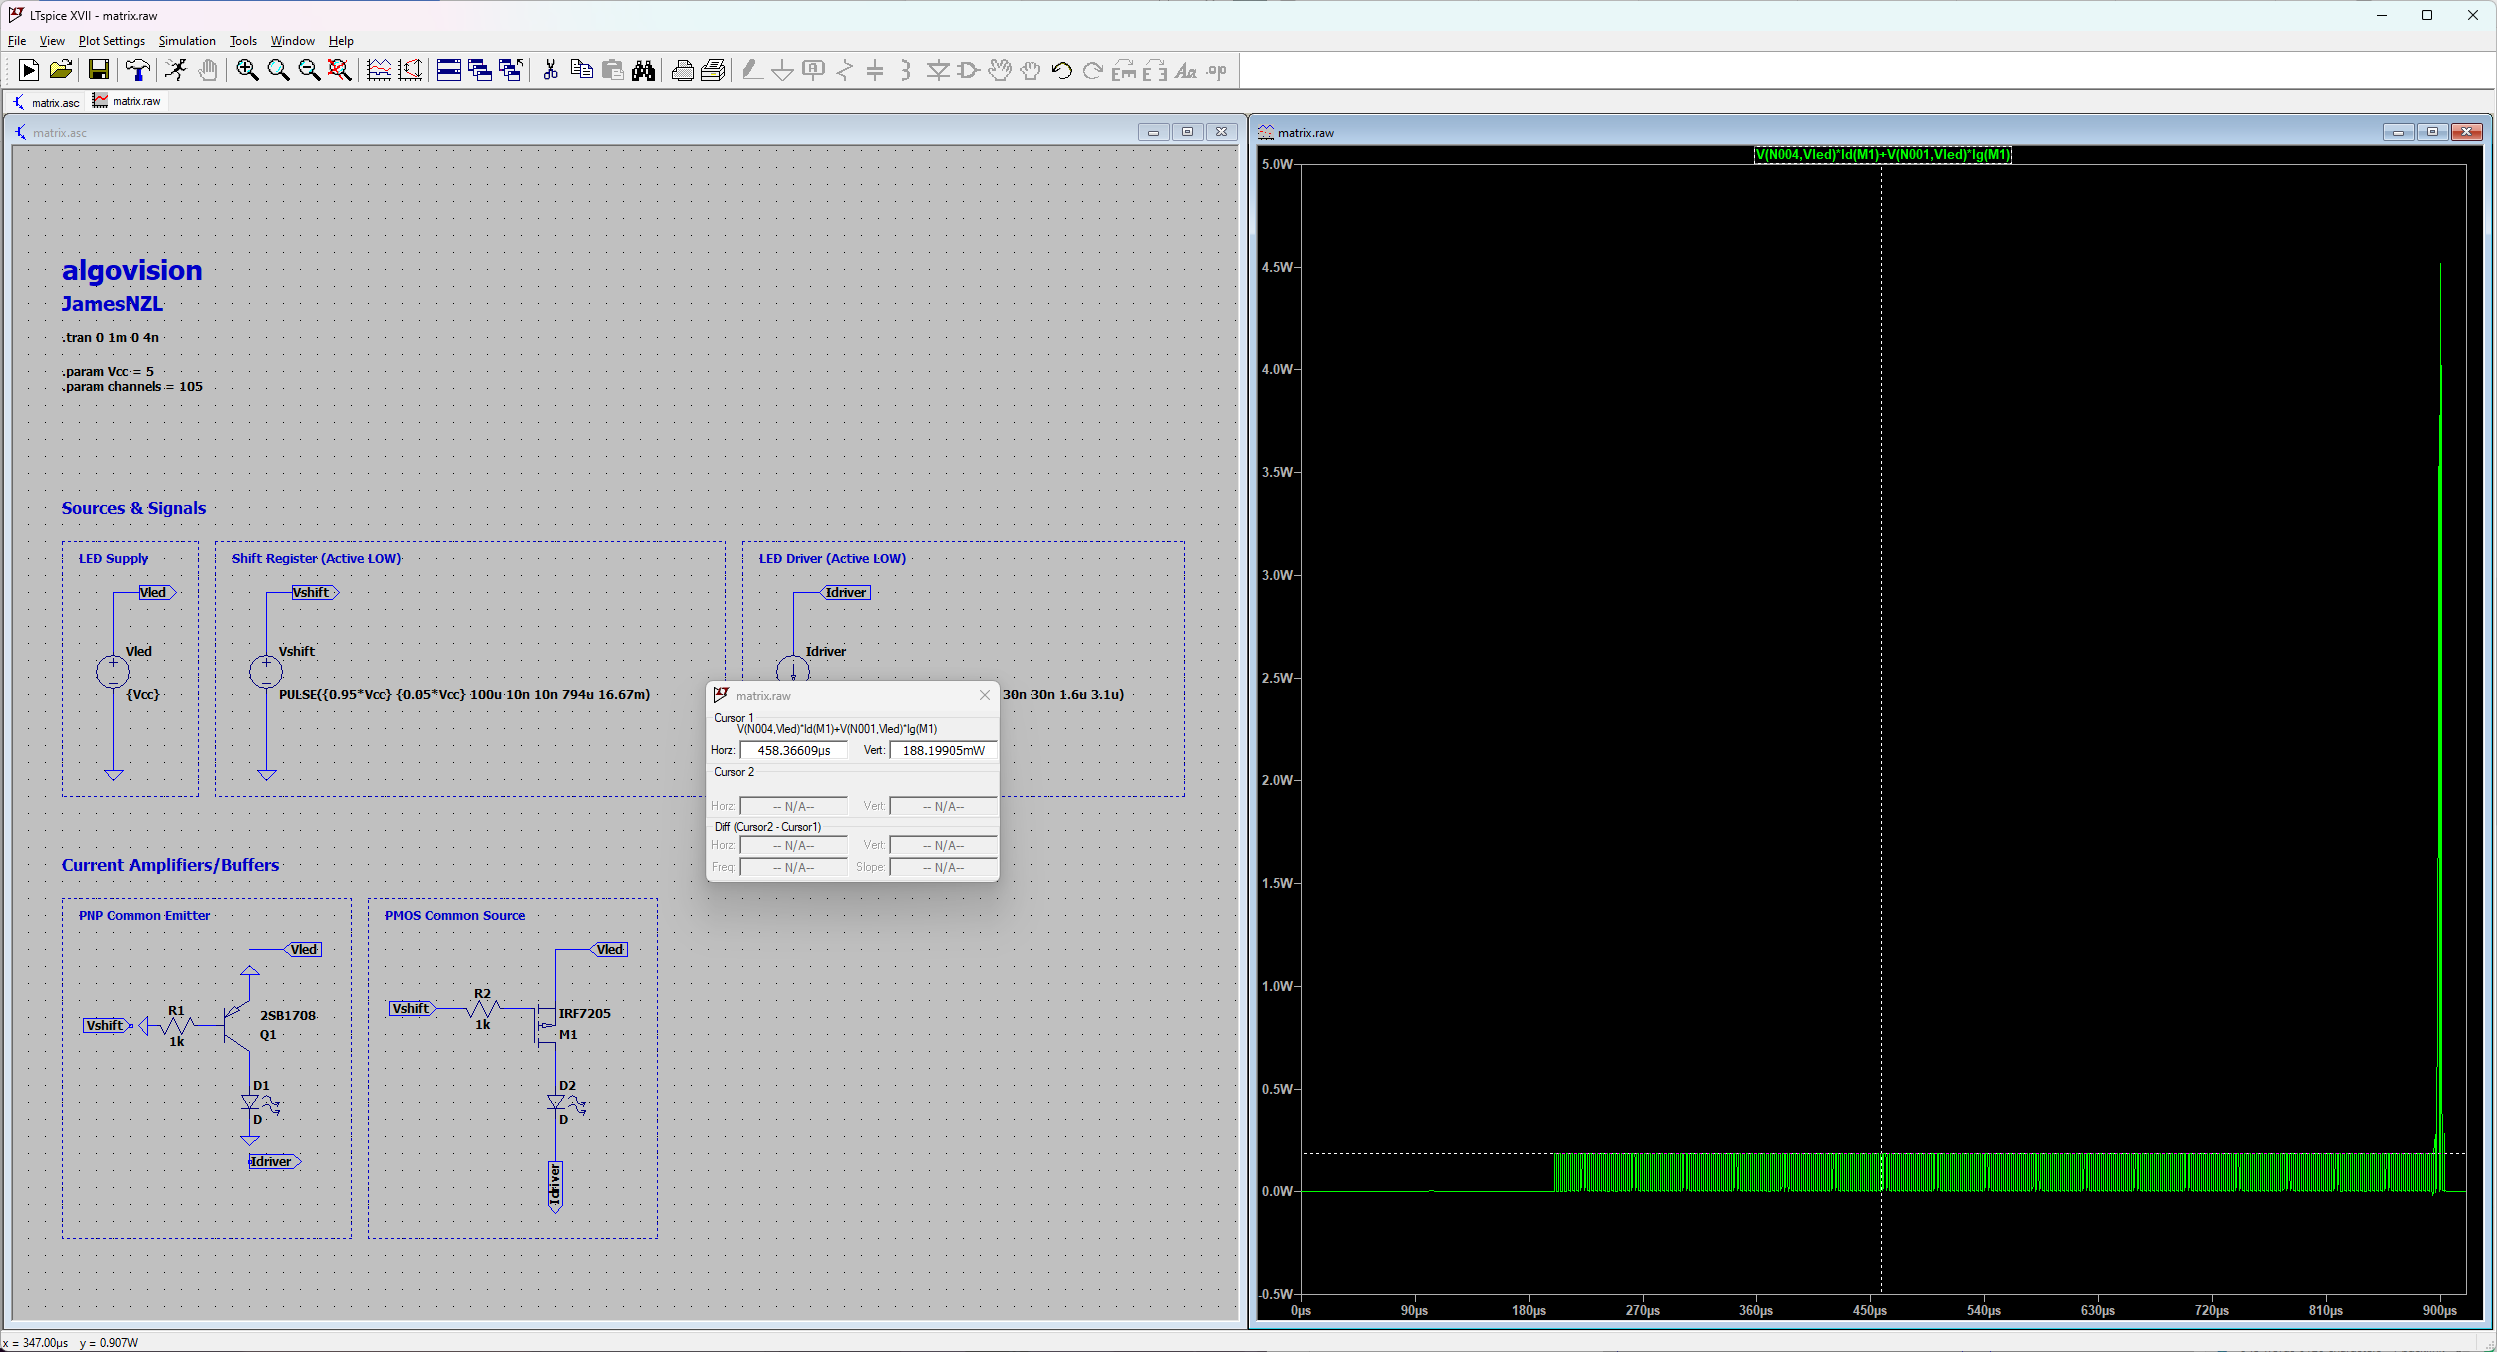Click the 2.5W label on the vertical axis
Screen dimensions: 2497x1352
point(1277,678)
